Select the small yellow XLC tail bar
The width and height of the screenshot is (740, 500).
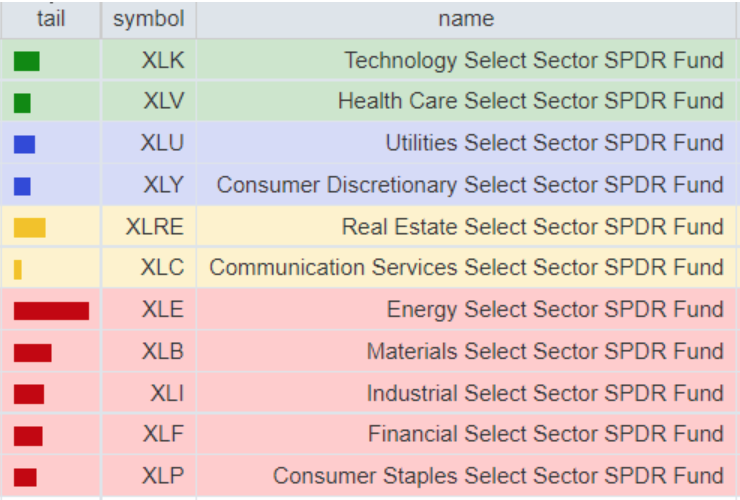[x=18, y=270]
